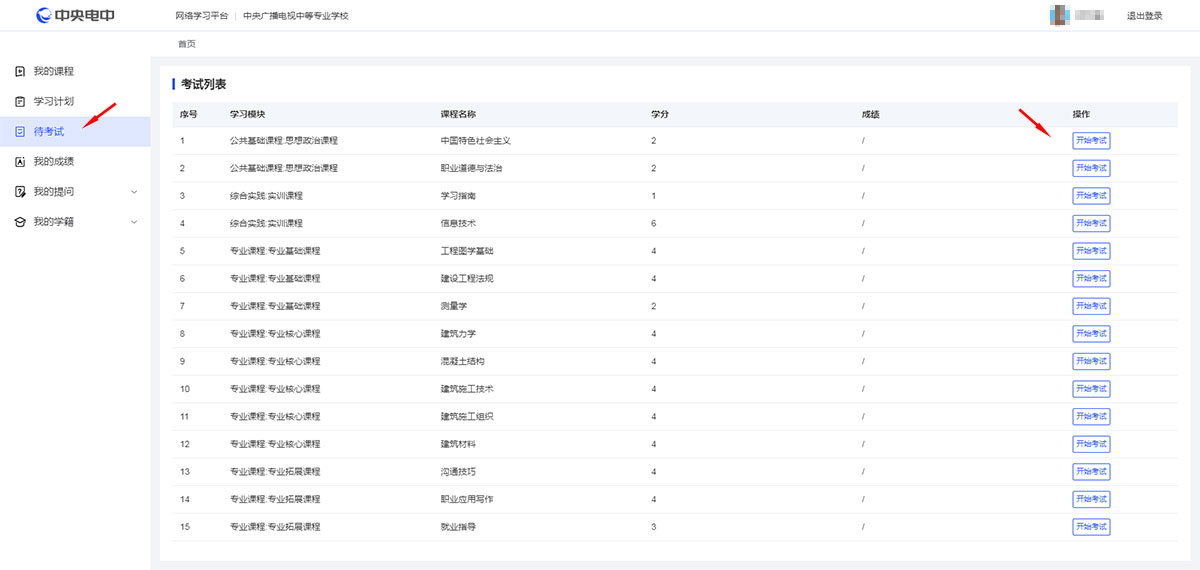The image size is (1200, 570).
Task: Start the 就业指导 exam
Action: [1091, 527]
